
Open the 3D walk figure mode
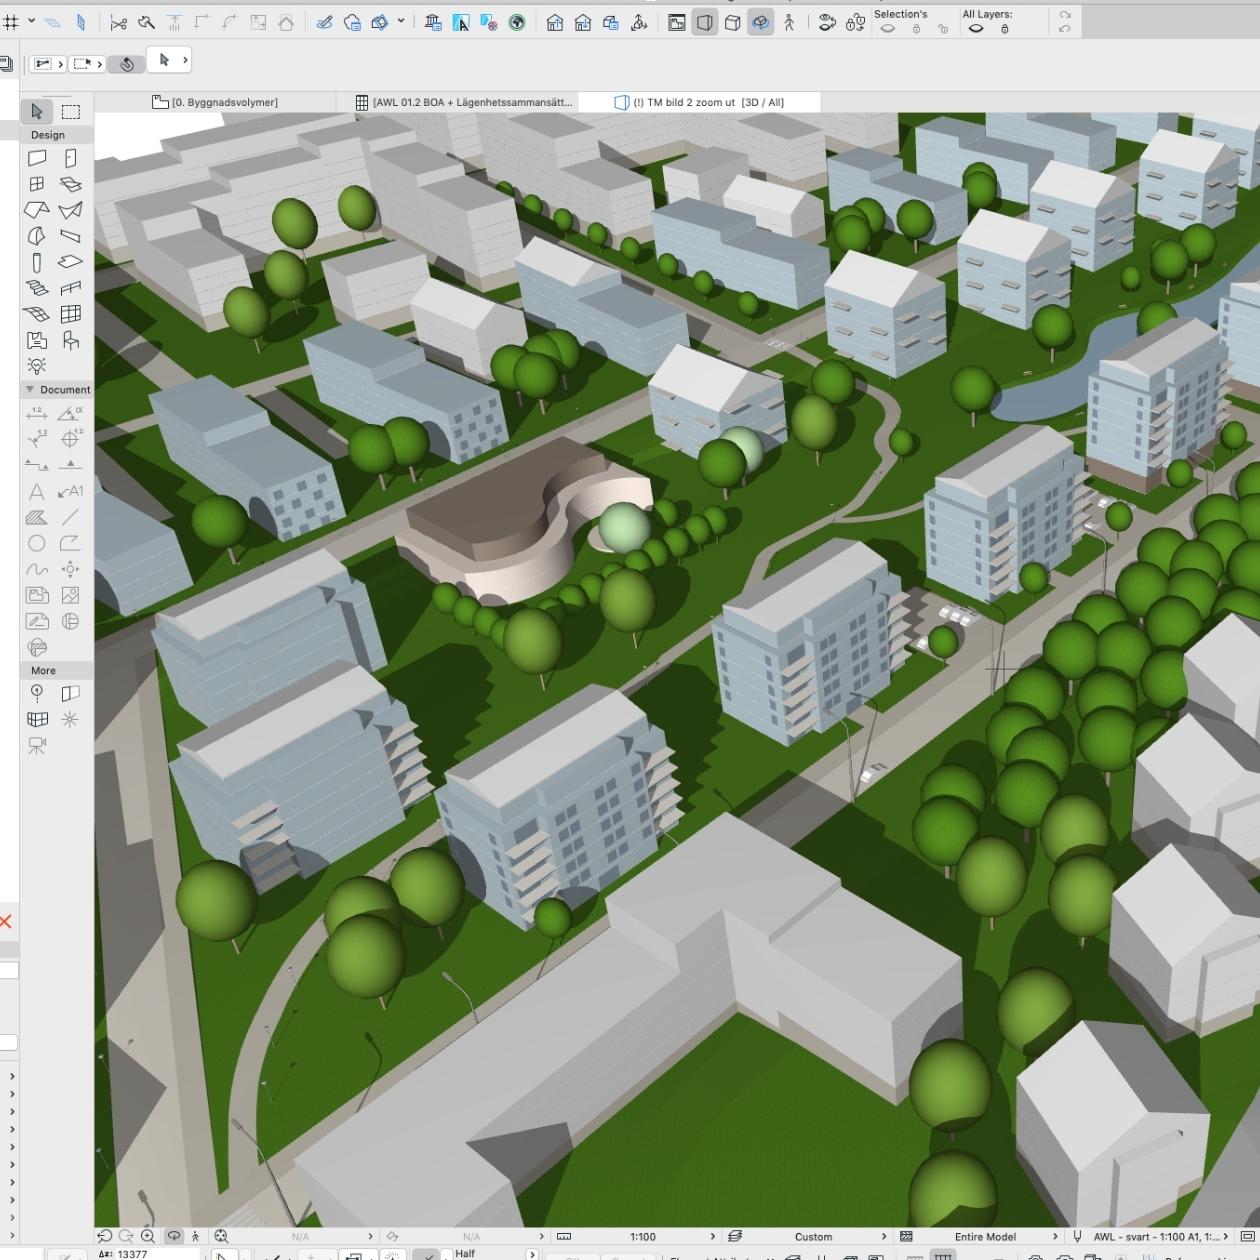(789, 22)
